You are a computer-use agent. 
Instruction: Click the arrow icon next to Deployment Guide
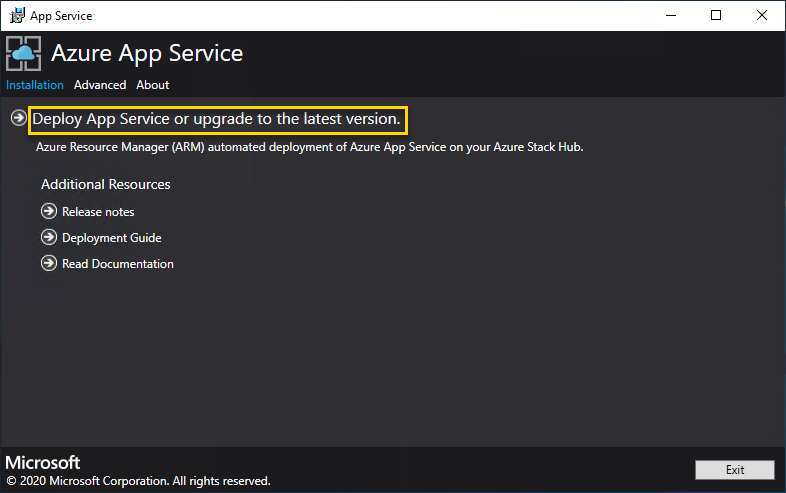click(x=49, y=238)
